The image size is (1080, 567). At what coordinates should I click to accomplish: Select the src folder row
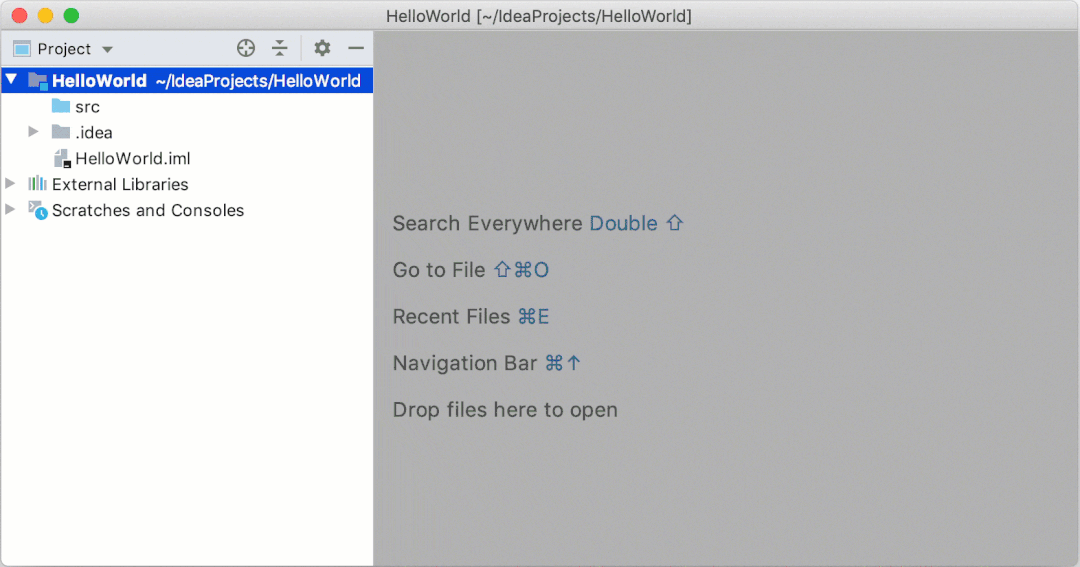tap(187, 107)
